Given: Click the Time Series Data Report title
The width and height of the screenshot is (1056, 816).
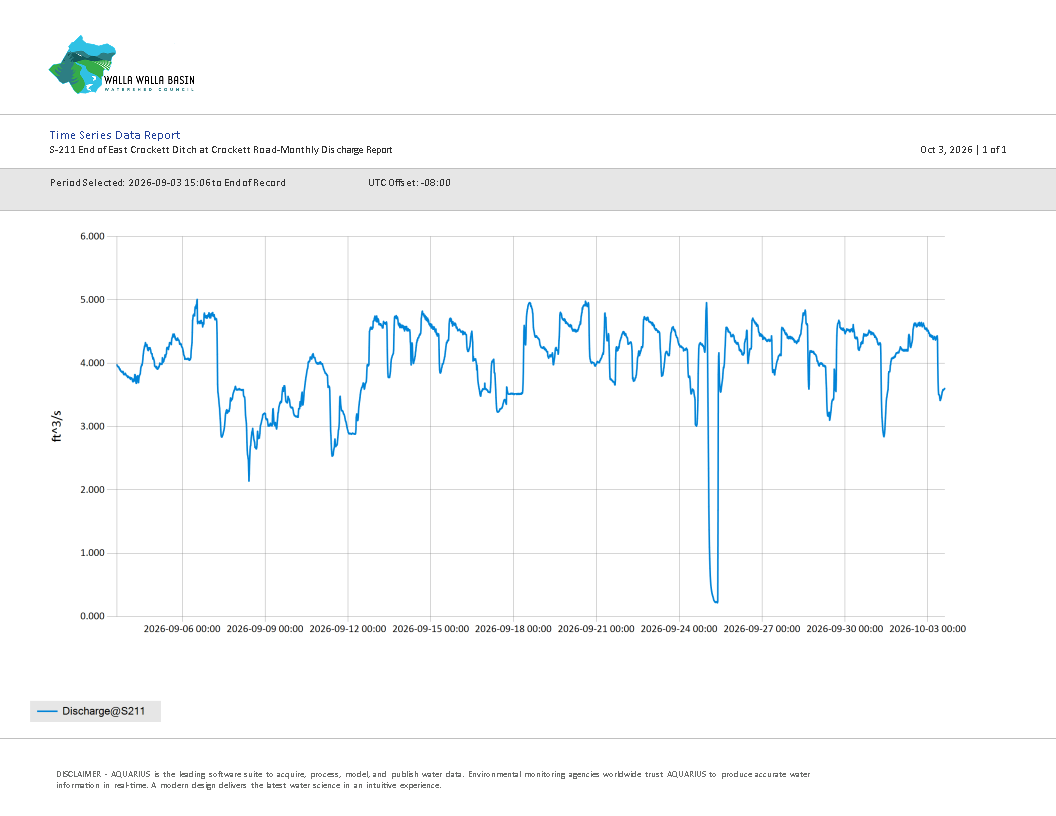Looking at the screenshot, I should pyautogui.click(x=114, y=135).
